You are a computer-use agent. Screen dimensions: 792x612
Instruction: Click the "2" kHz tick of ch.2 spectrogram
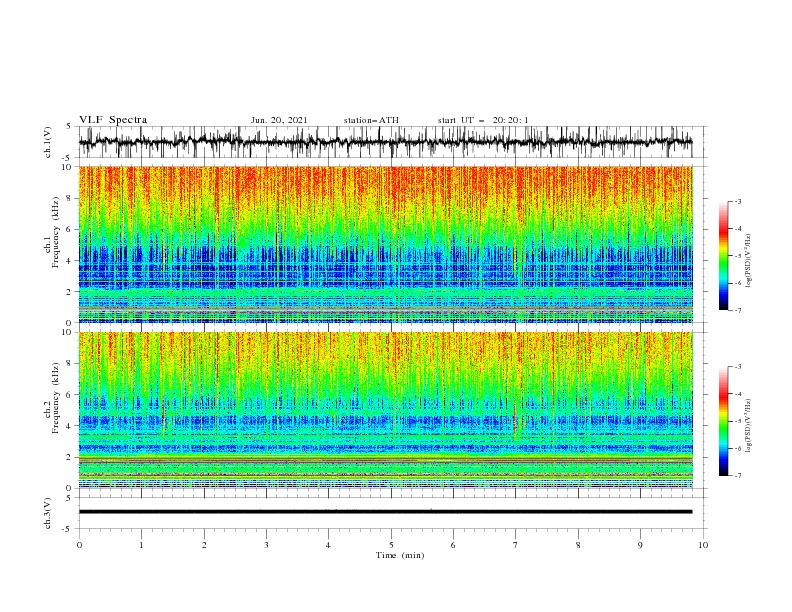(x=71, y=457)
